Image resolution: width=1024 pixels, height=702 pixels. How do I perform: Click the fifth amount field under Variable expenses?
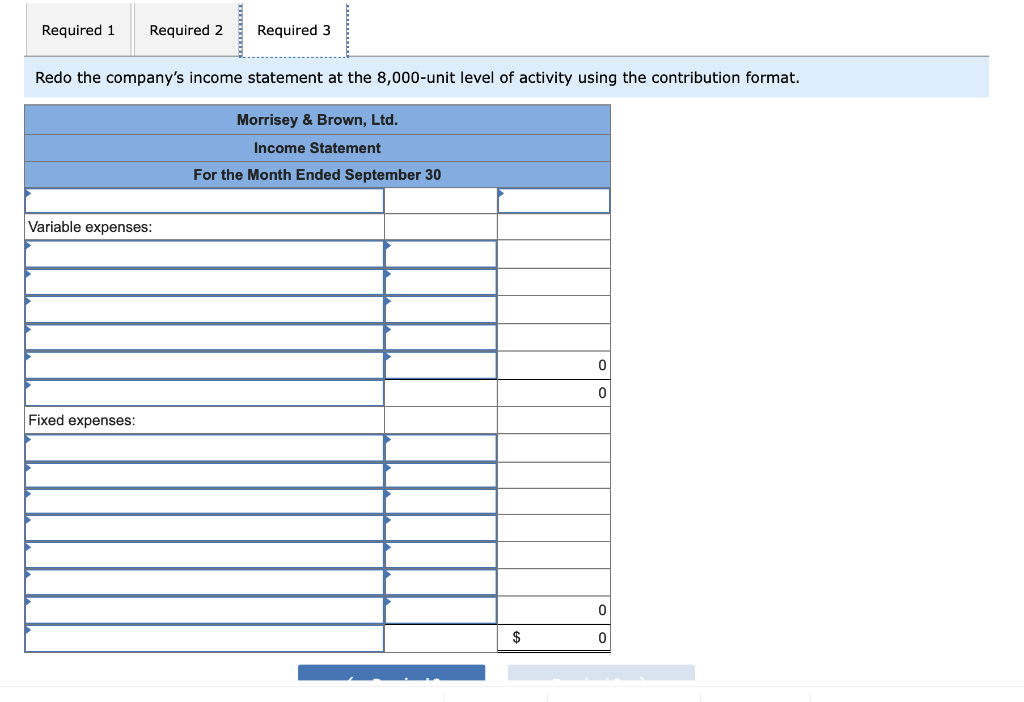pos(441,366)
